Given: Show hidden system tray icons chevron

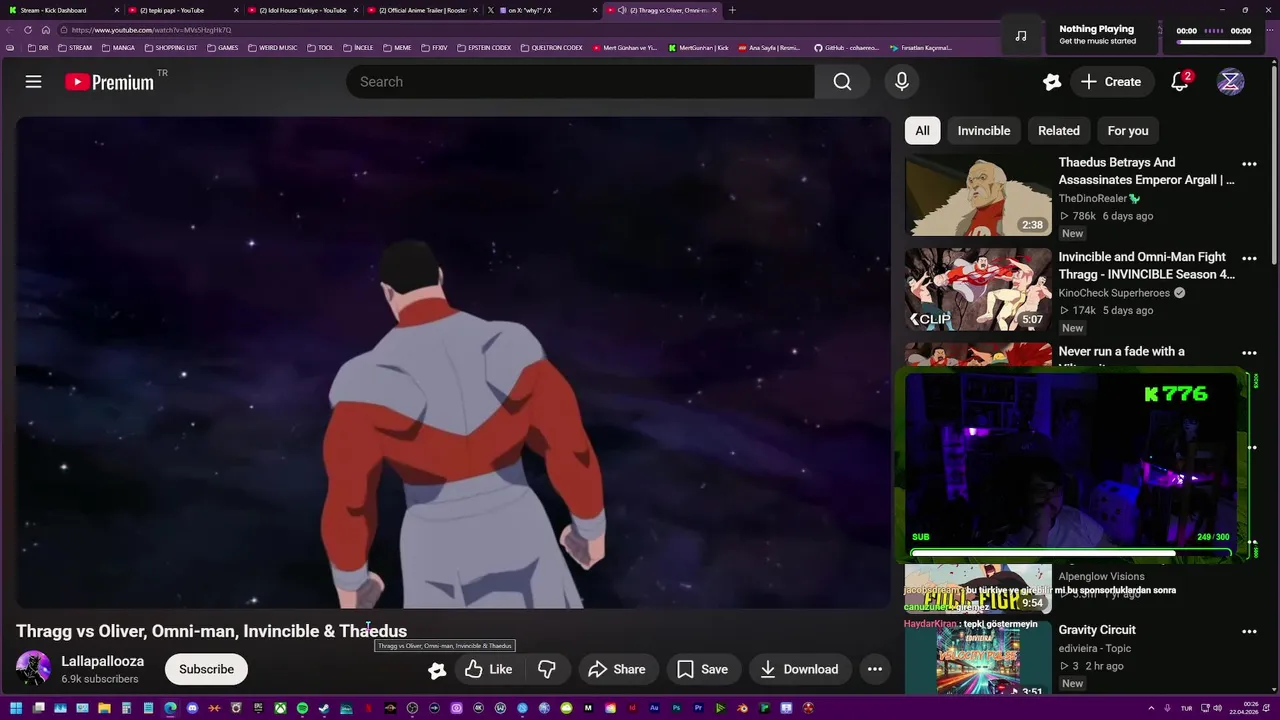Looking at the screenshot, I should coord(1151,709).
